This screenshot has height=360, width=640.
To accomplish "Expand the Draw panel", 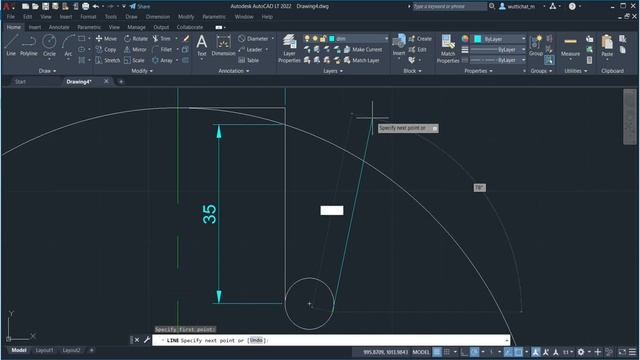I will tap(47, 71).
